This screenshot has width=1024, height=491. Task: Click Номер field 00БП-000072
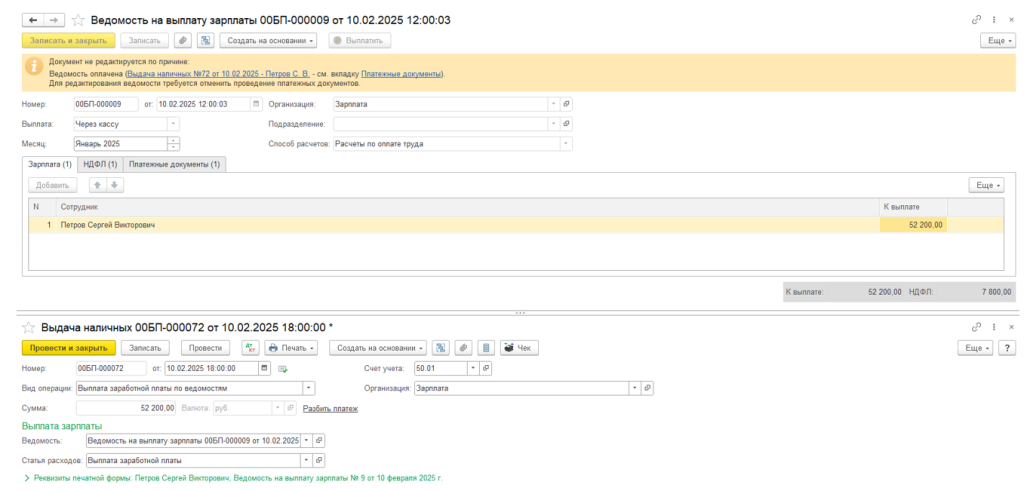tap(110, 368)
